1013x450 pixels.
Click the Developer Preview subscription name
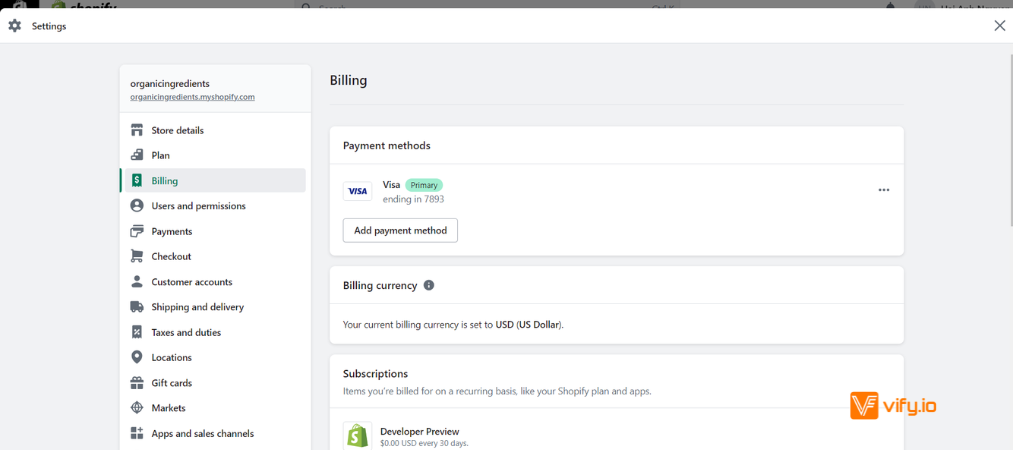point(420,431)
